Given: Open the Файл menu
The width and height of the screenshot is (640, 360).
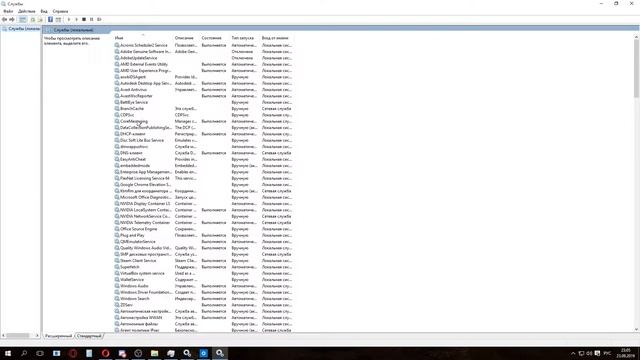Looking at the screenshot, I should pos(8,11).
